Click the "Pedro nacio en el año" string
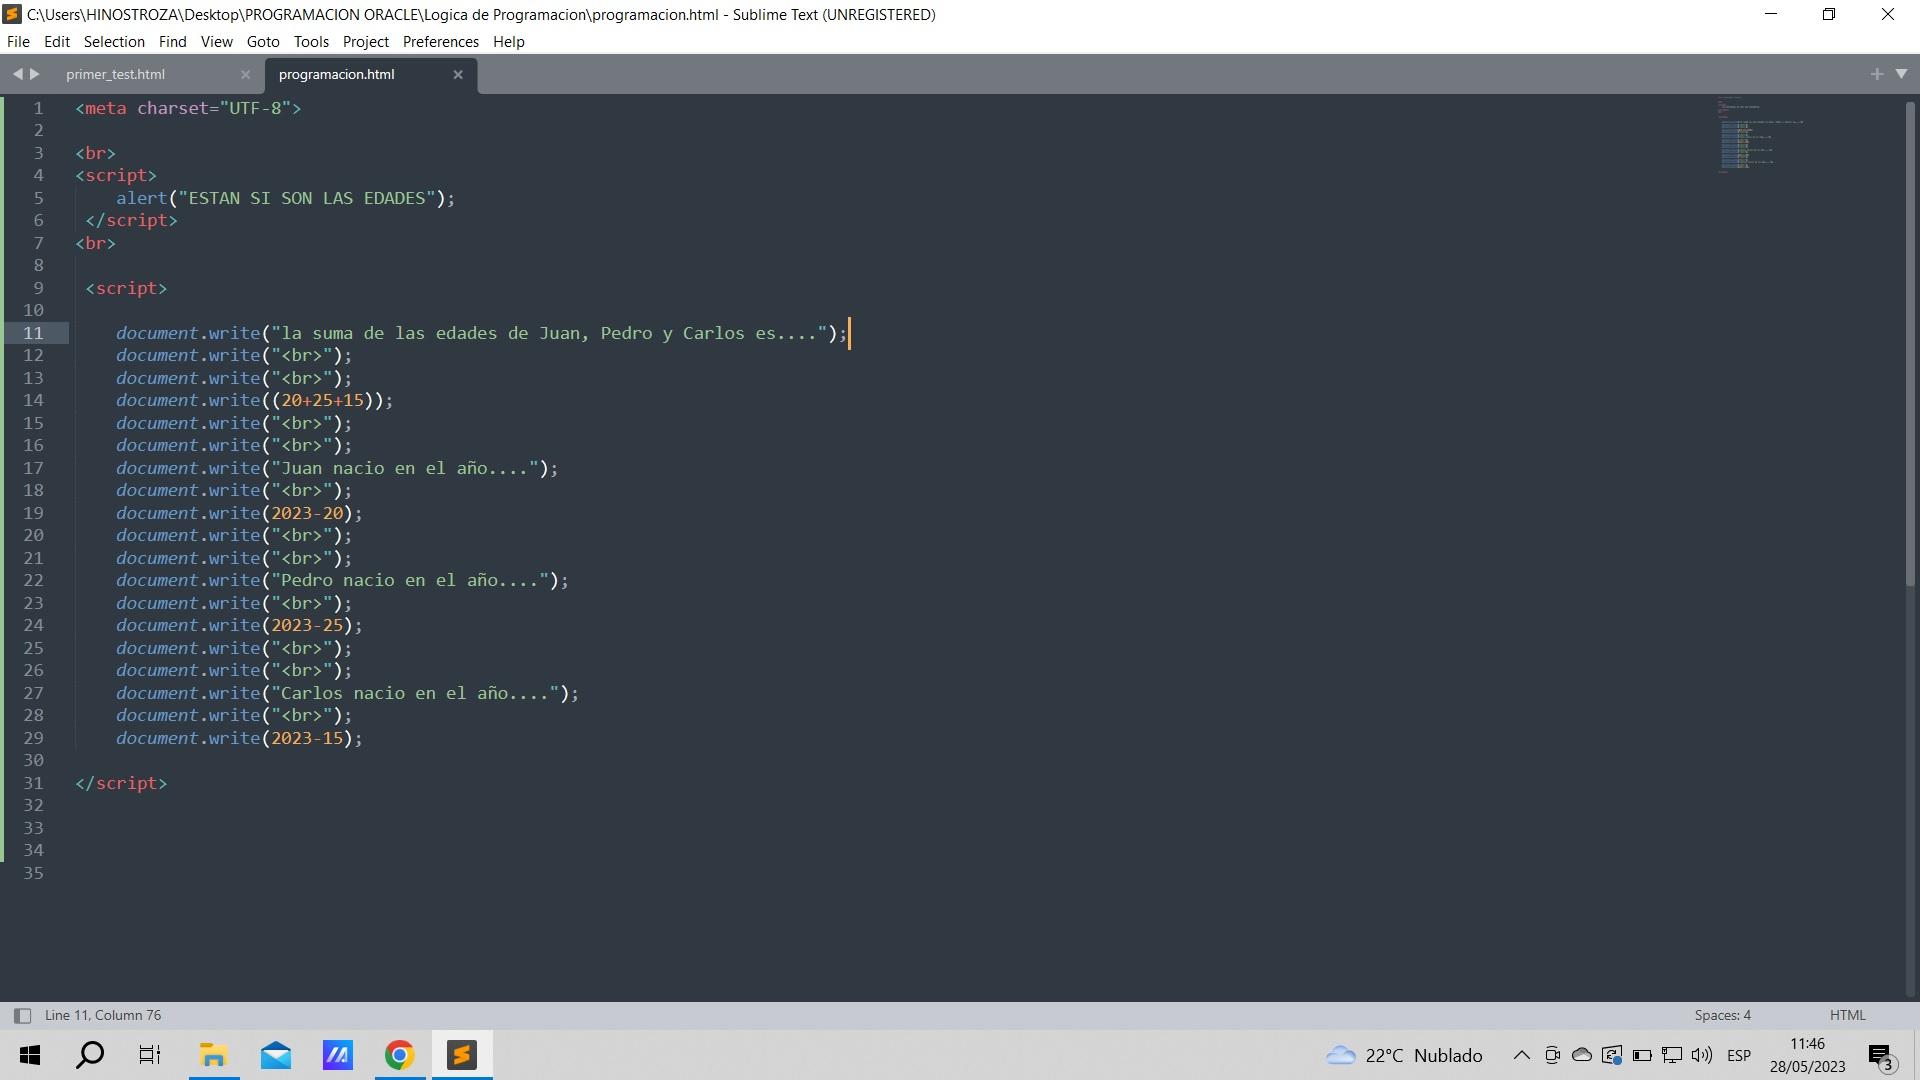 coord(410,580)
